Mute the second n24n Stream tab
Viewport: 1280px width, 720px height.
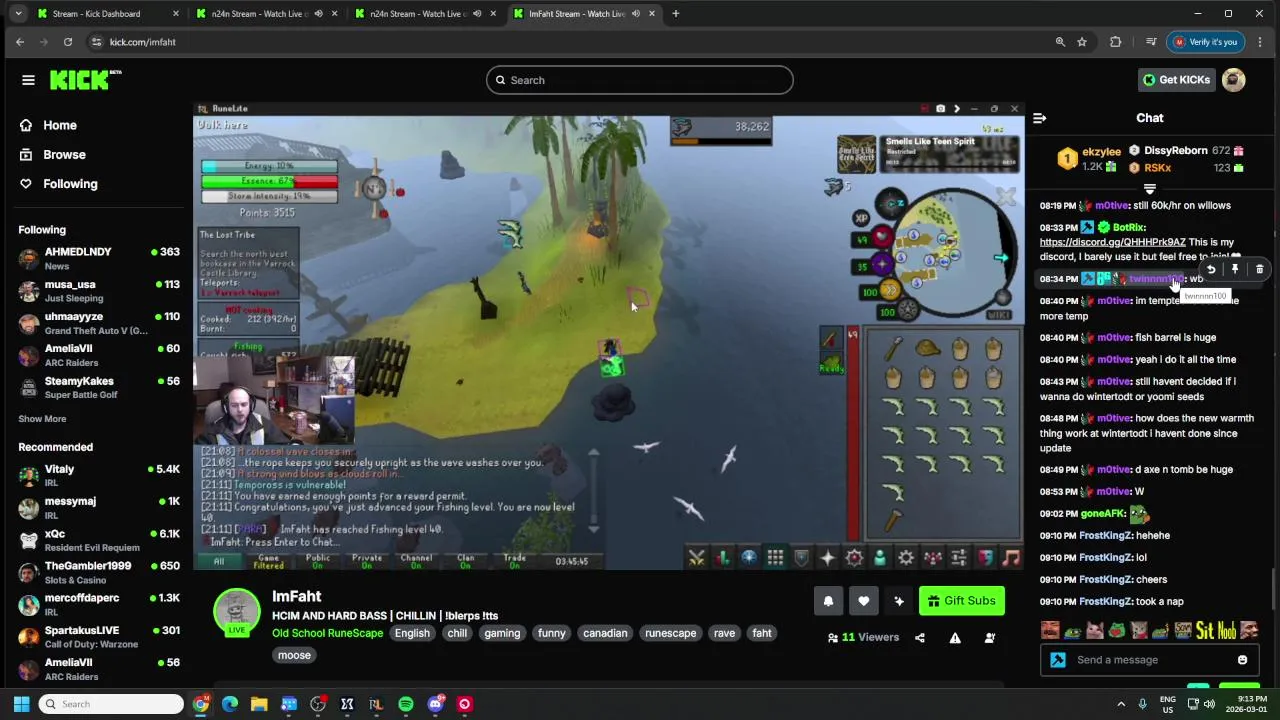pyautogui.click(x=477, y=14)
